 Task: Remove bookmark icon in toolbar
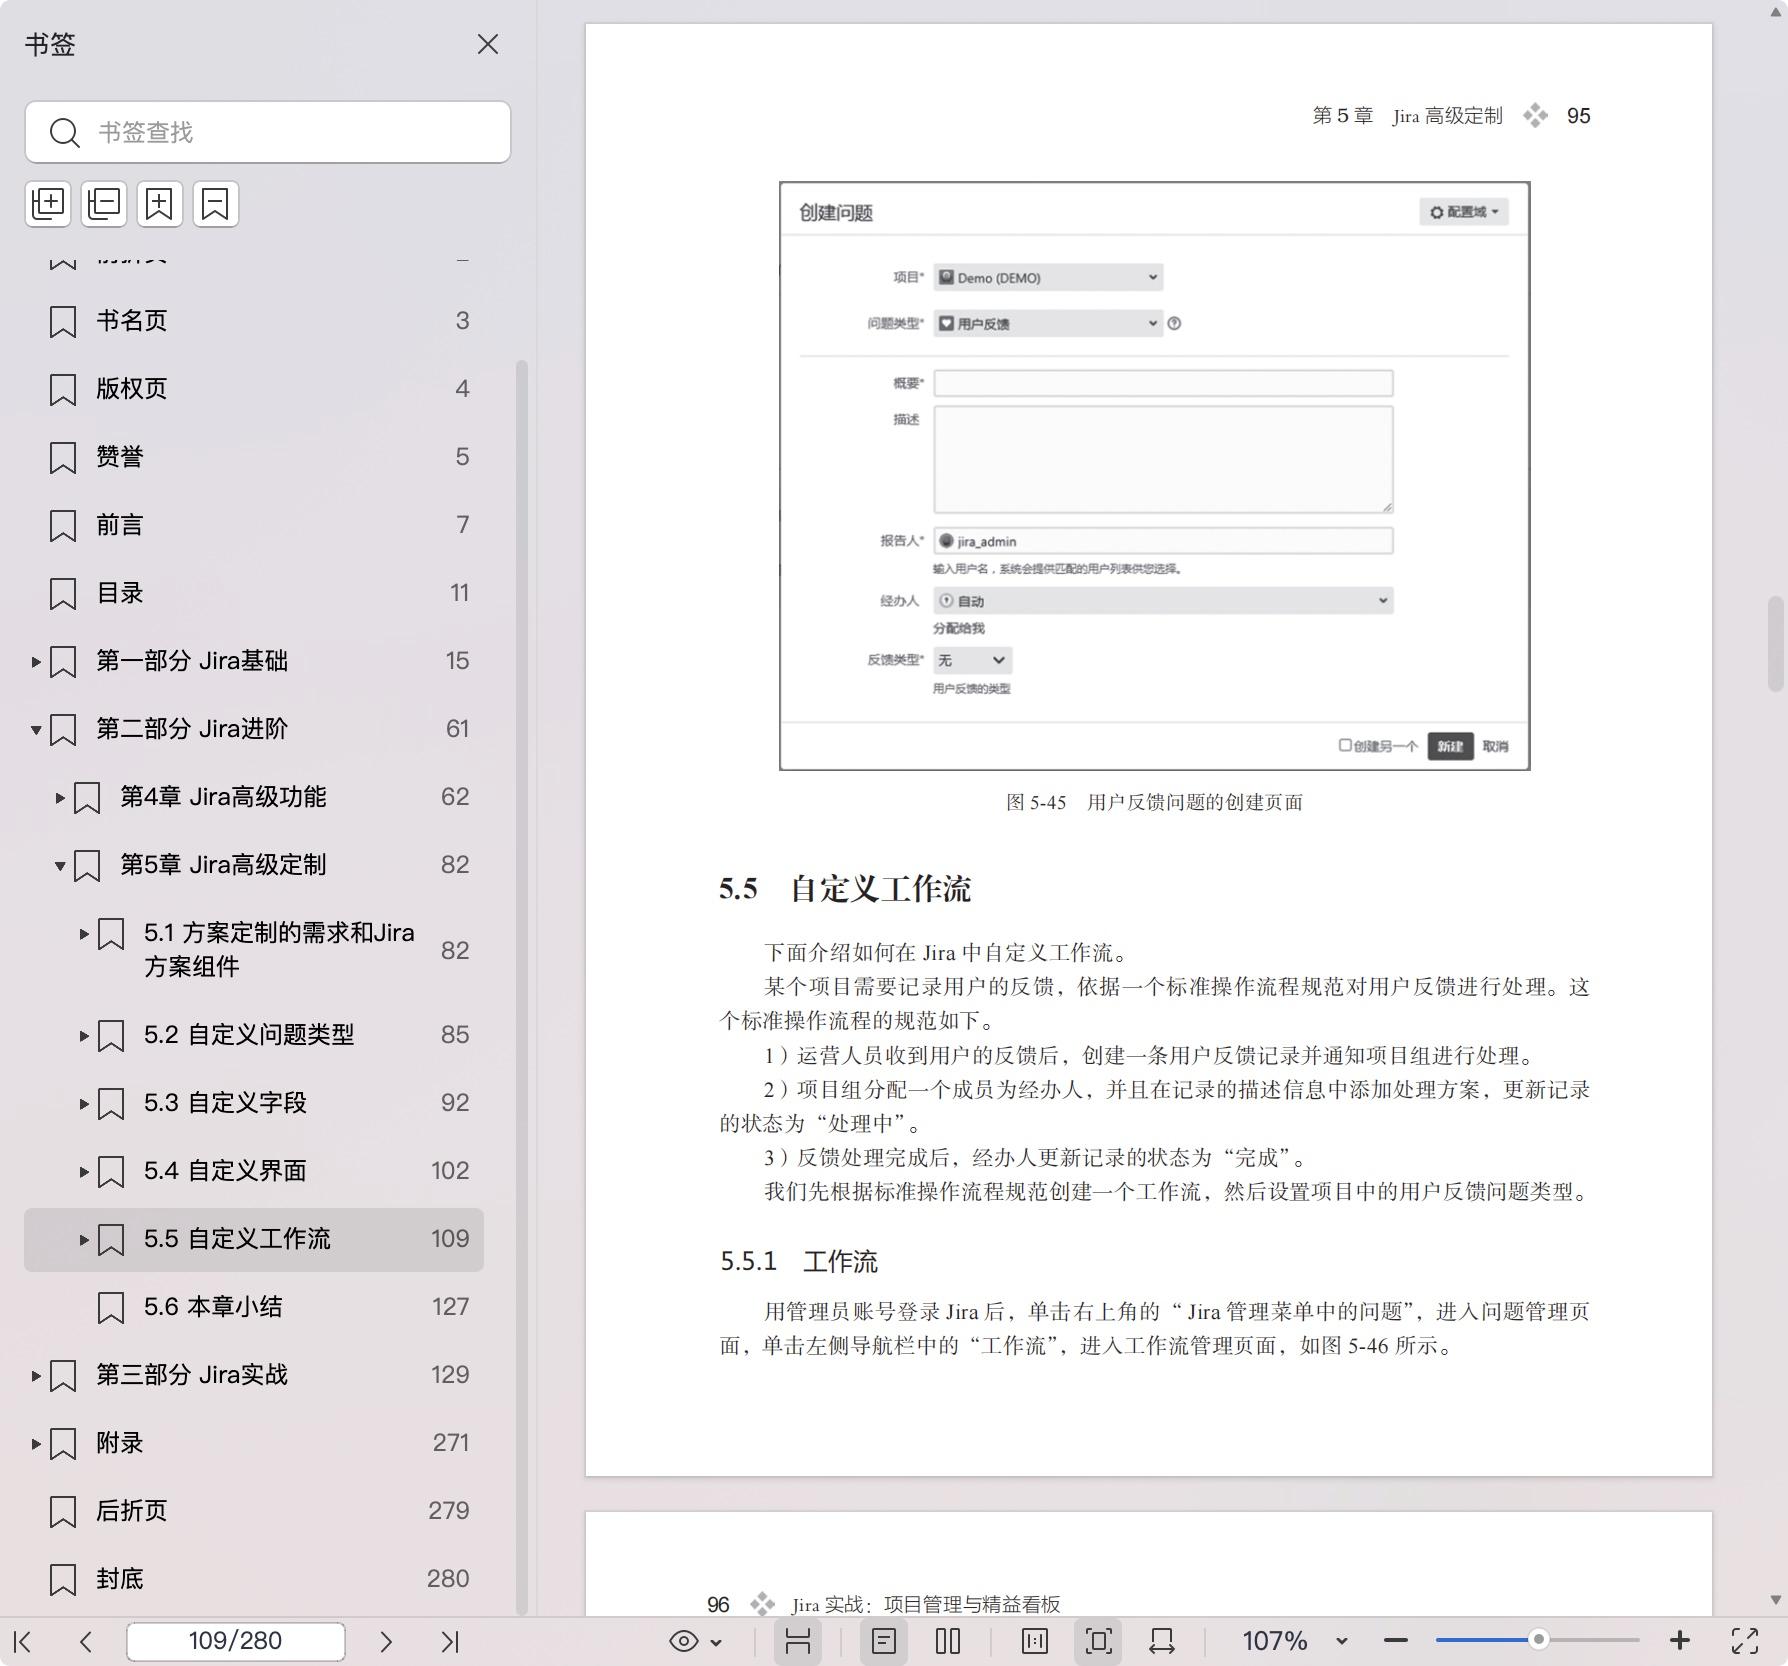coord(215,204)
